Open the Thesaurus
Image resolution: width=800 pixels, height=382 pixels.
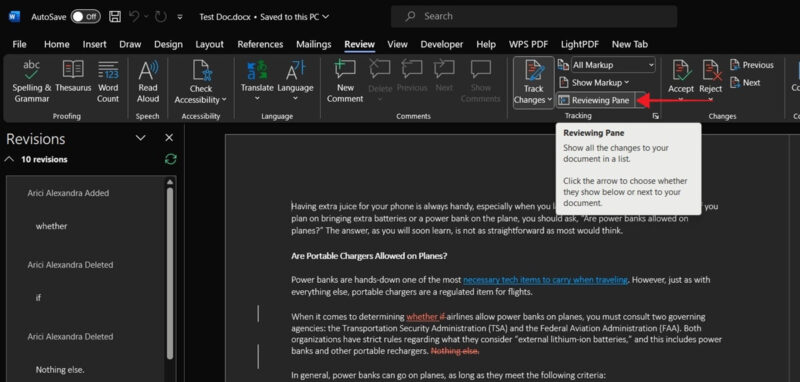(x=73, y=77)
